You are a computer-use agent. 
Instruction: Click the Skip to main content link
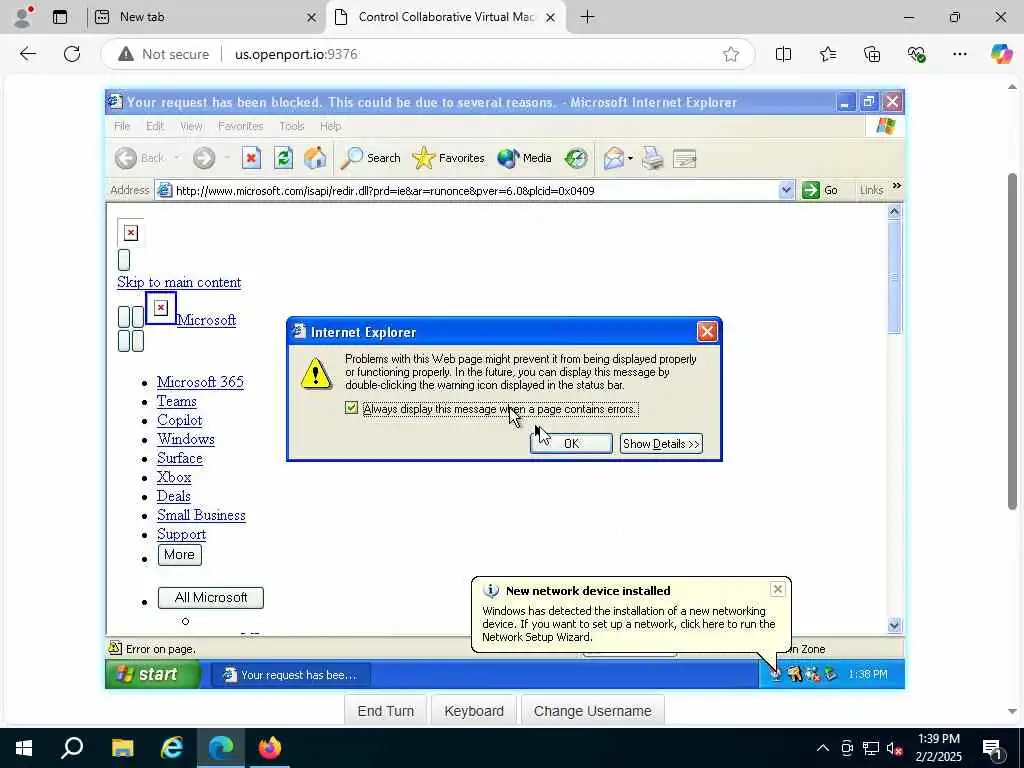[x=179, y=282]
